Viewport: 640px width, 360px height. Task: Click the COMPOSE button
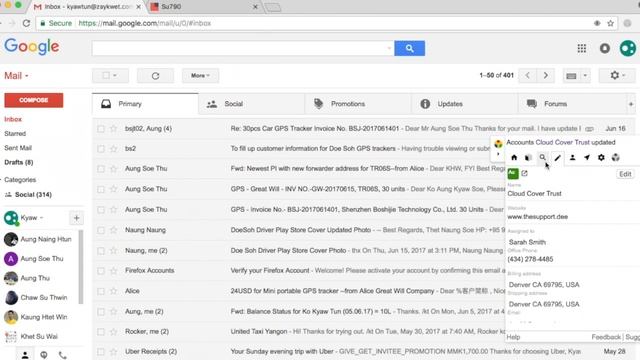pyautogui.click(x=34, y=100)
